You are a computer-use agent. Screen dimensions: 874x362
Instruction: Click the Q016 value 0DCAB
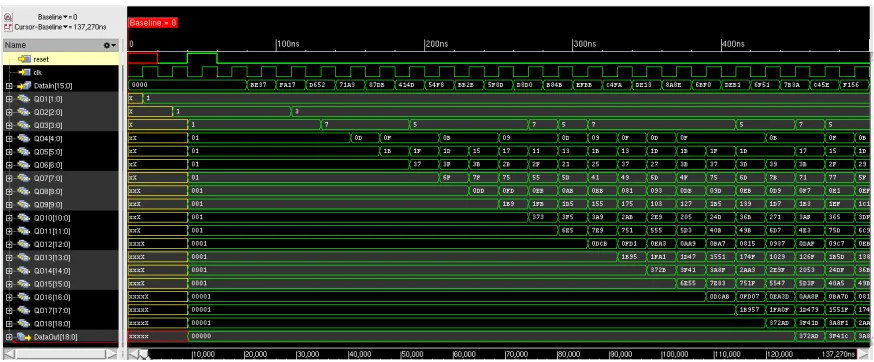720,297
